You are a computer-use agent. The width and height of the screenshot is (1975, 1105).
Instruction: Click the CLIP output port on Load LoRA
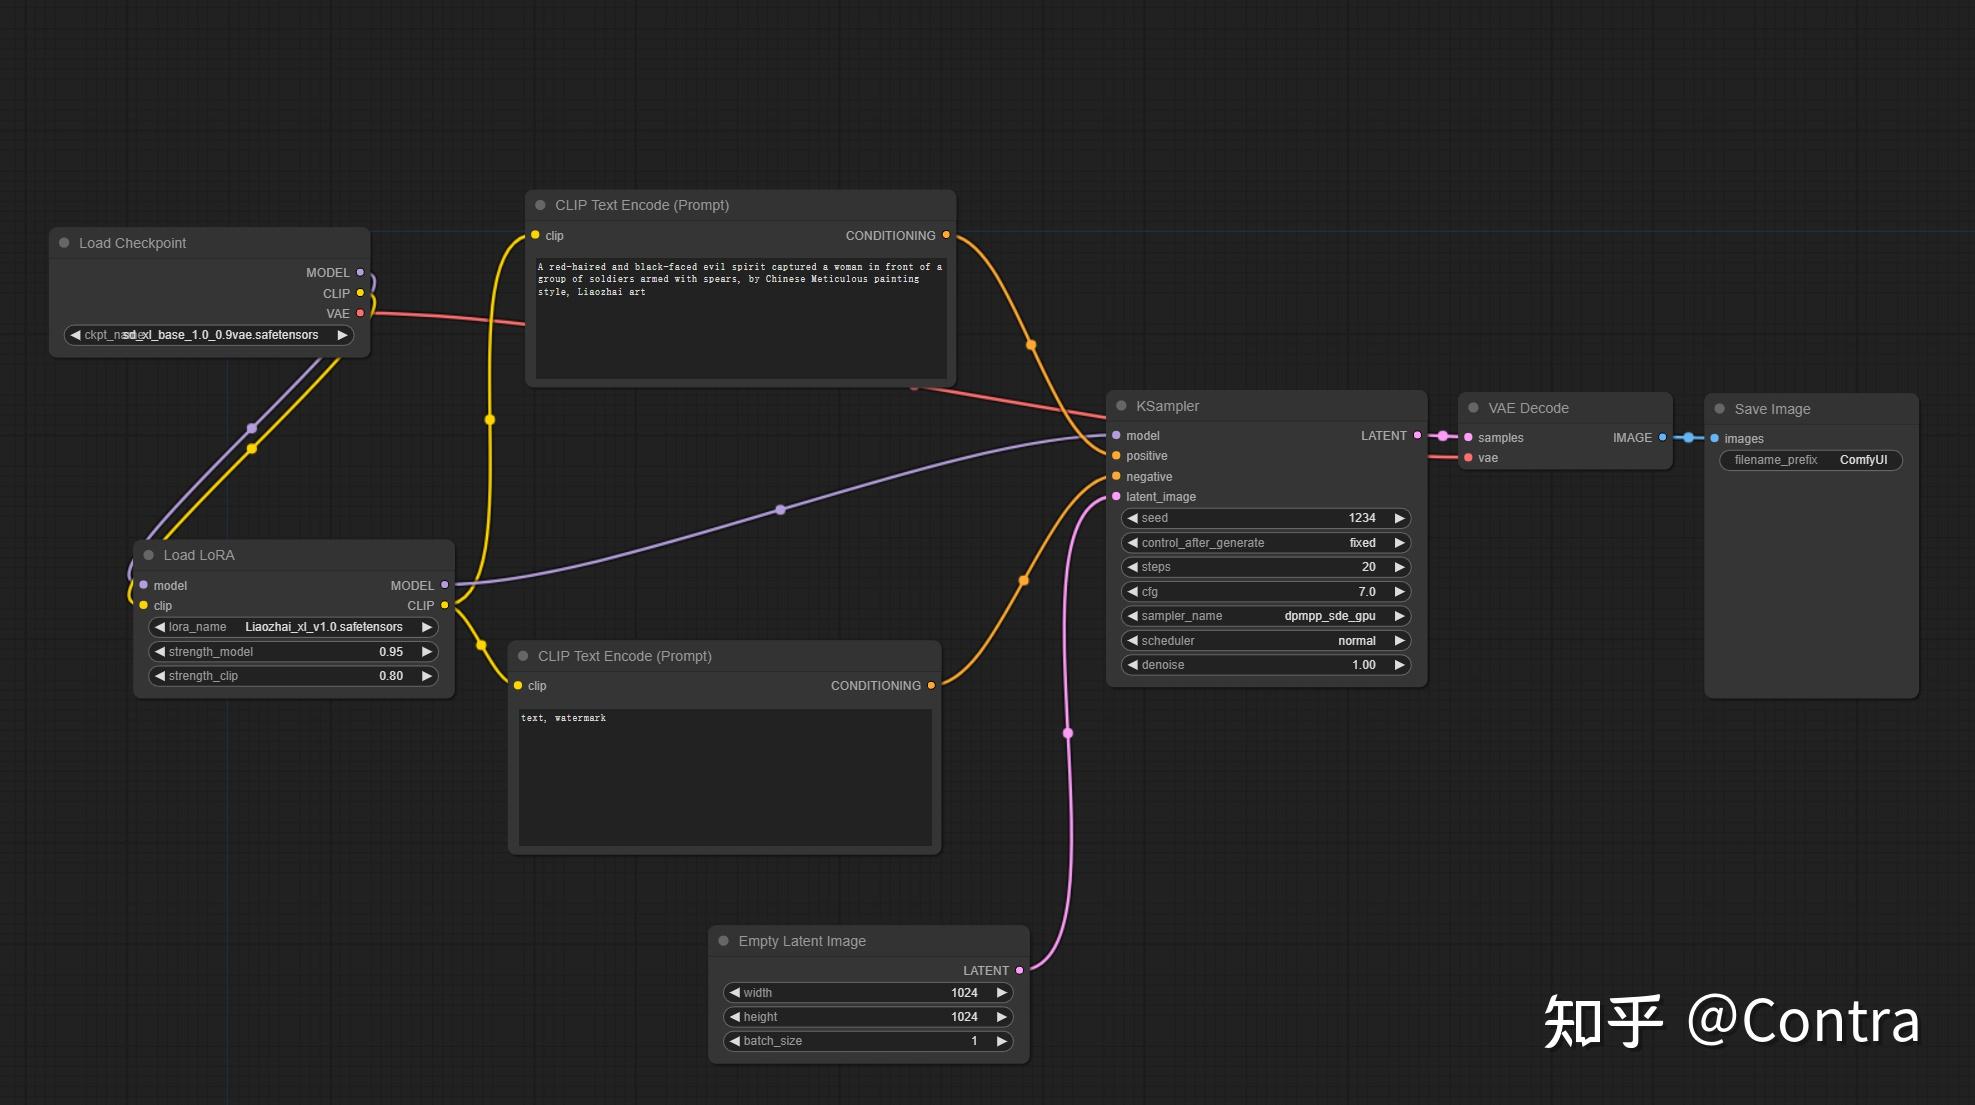[443, 605]
